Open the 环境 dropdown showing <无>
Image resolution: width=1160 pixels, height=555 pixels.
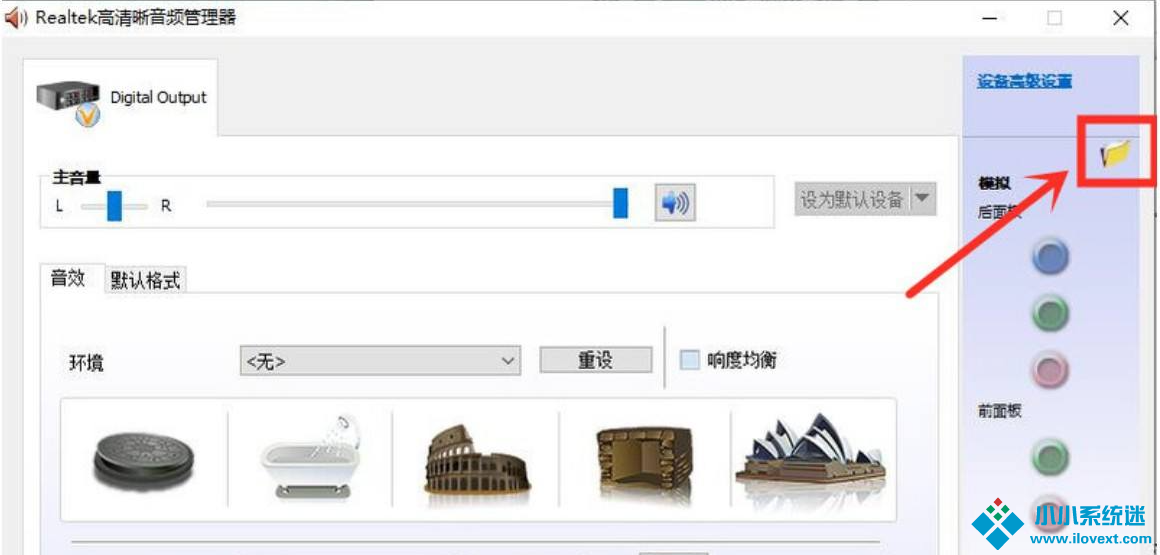(x=380, y=360)
